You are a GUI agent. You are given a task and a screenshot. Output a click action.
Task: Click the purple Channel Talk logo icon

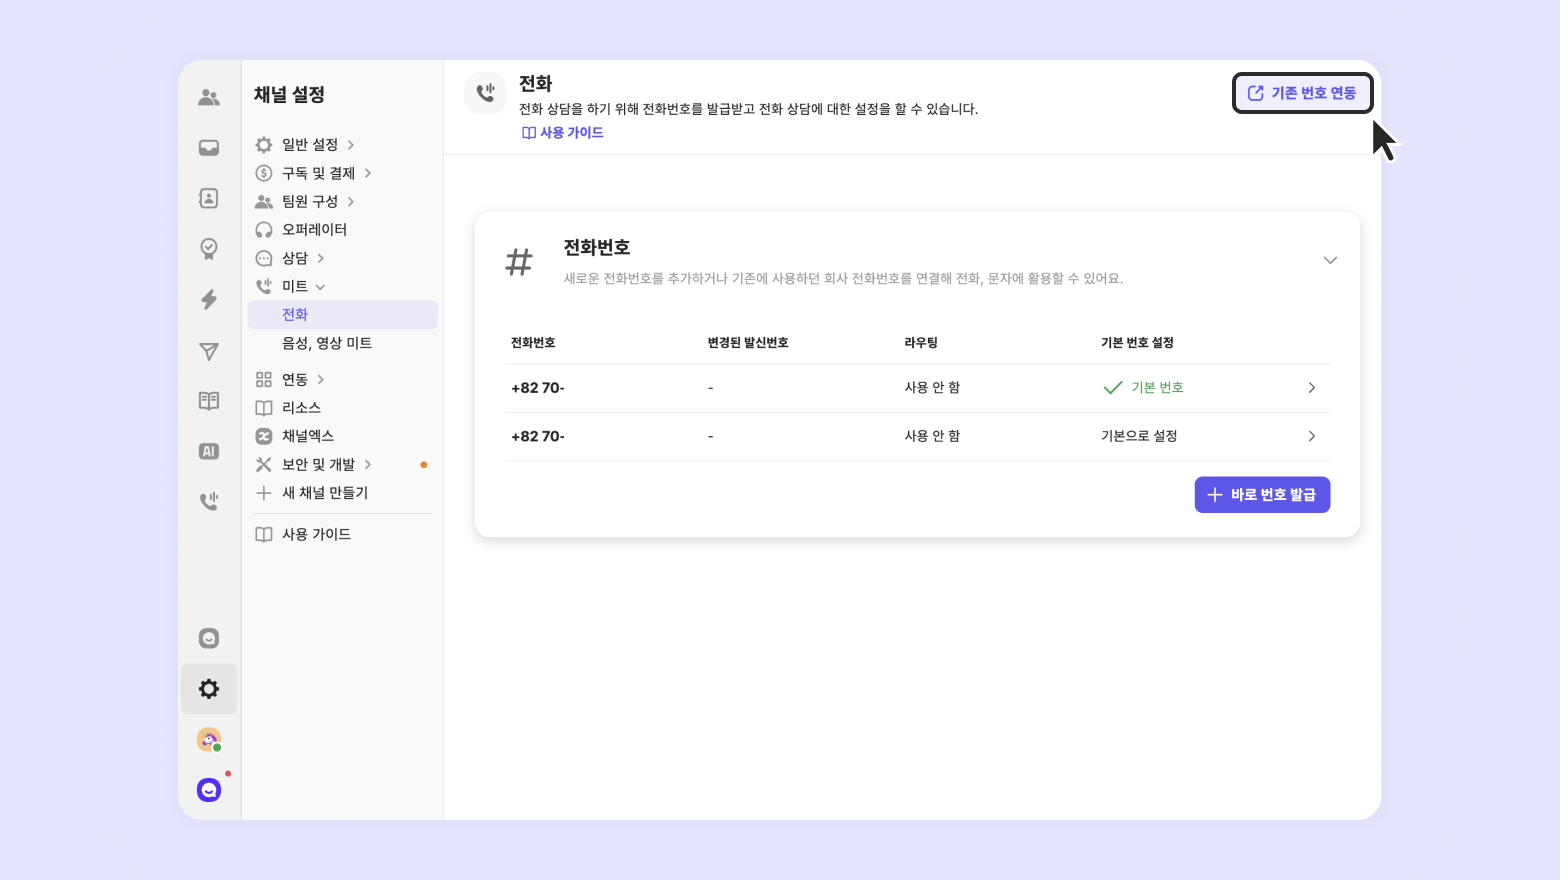click(209, 790)
